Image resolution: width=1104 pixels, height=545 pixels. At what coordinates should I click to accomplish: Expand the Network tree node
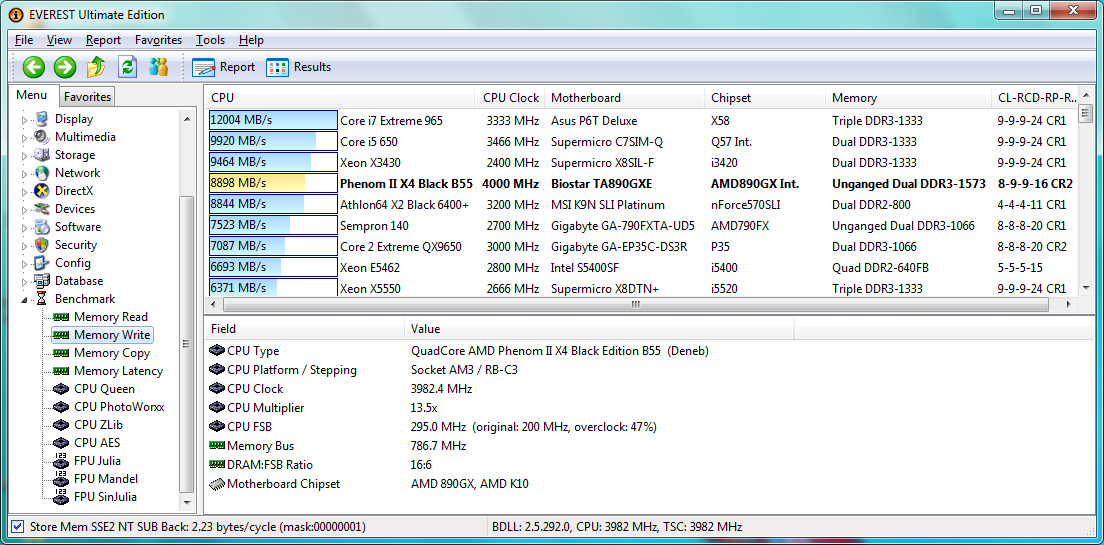(x=25, y=173)
